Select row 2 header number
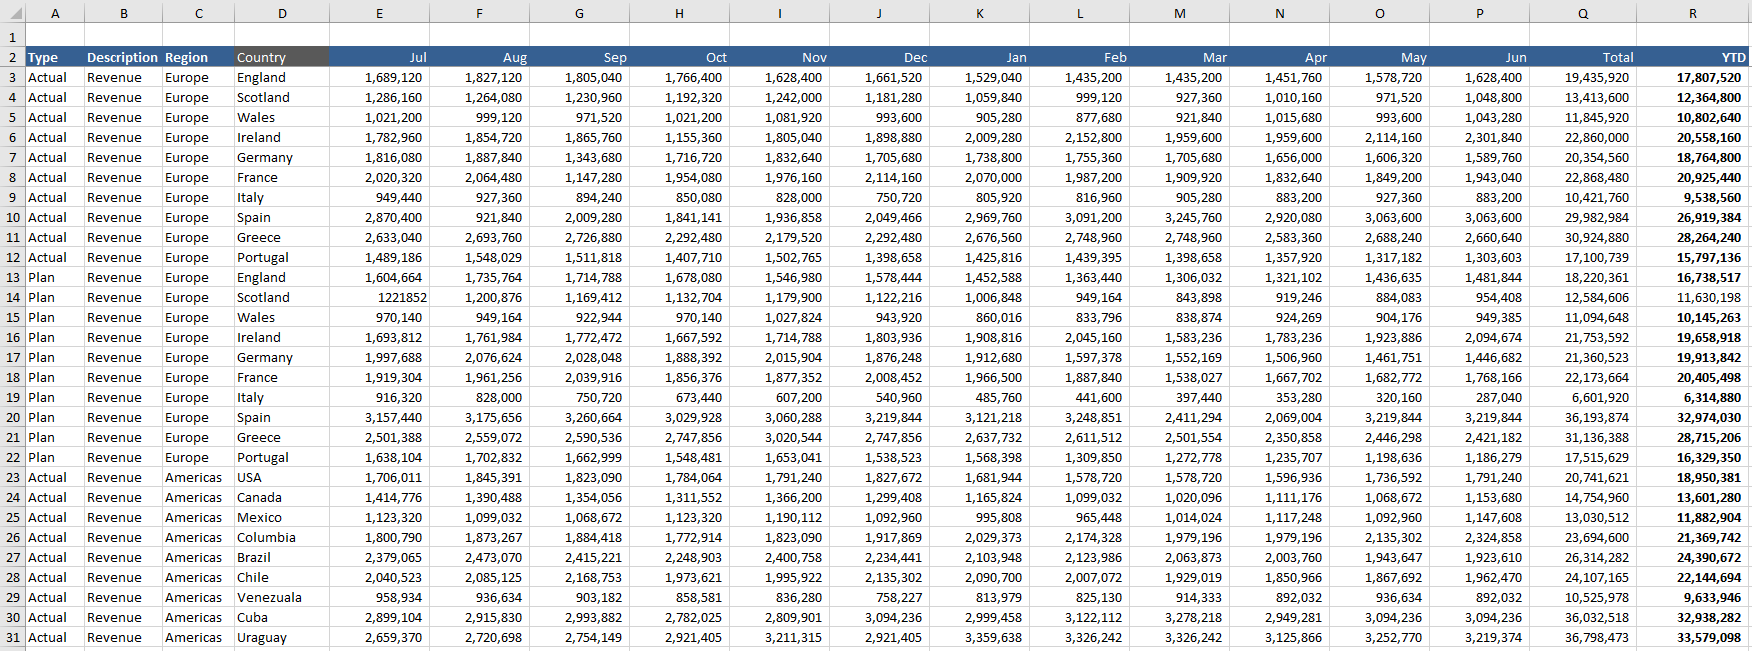 pos(13,57)
